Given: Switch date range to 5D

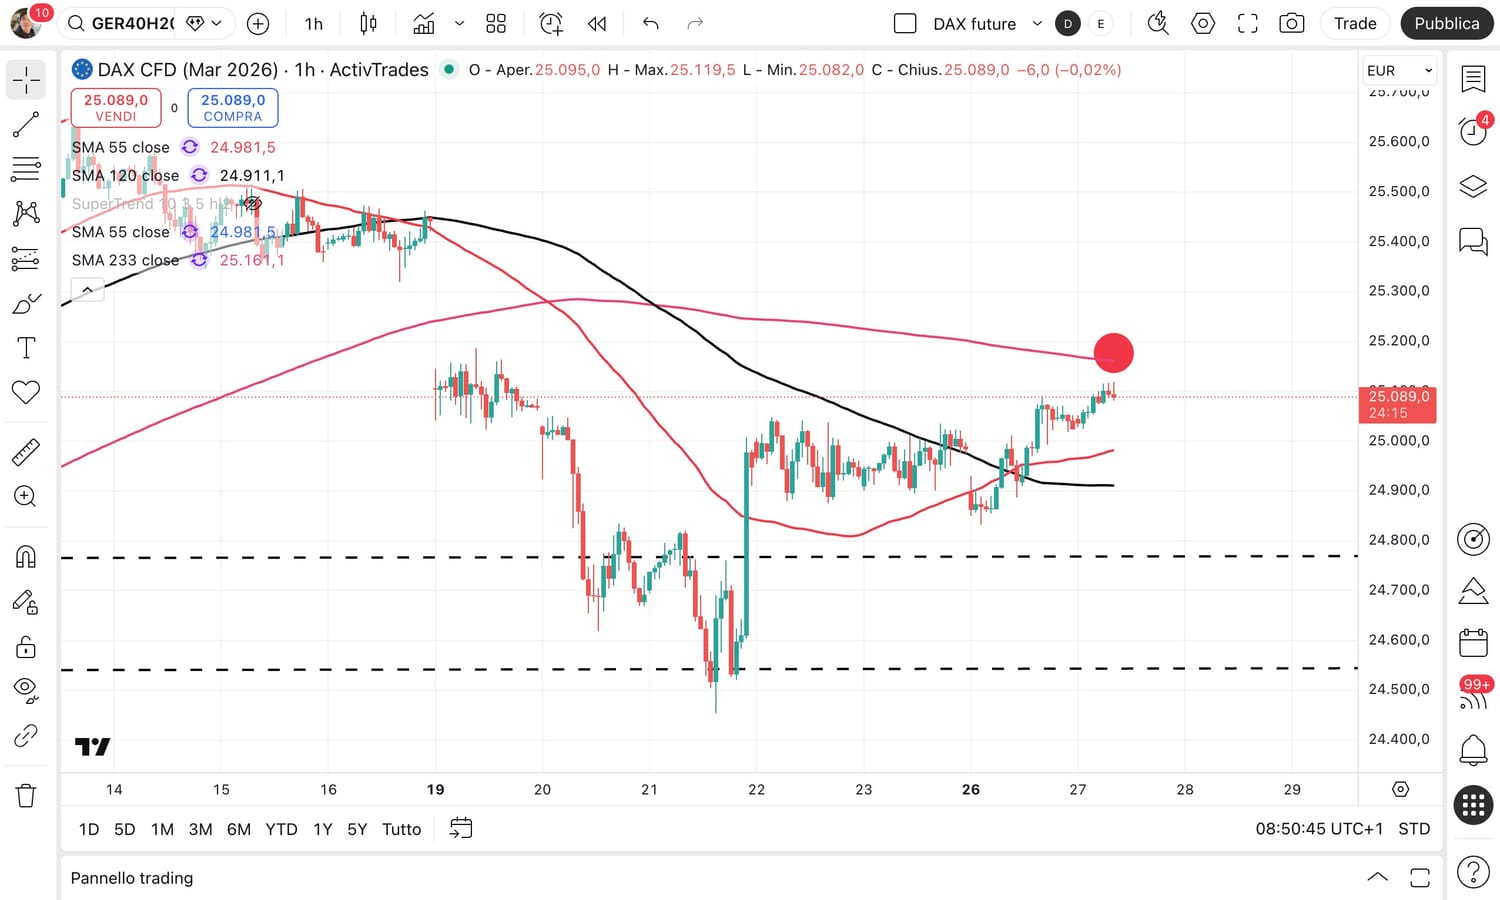Looking at the screenshot, I should click(x=124, y=829).
